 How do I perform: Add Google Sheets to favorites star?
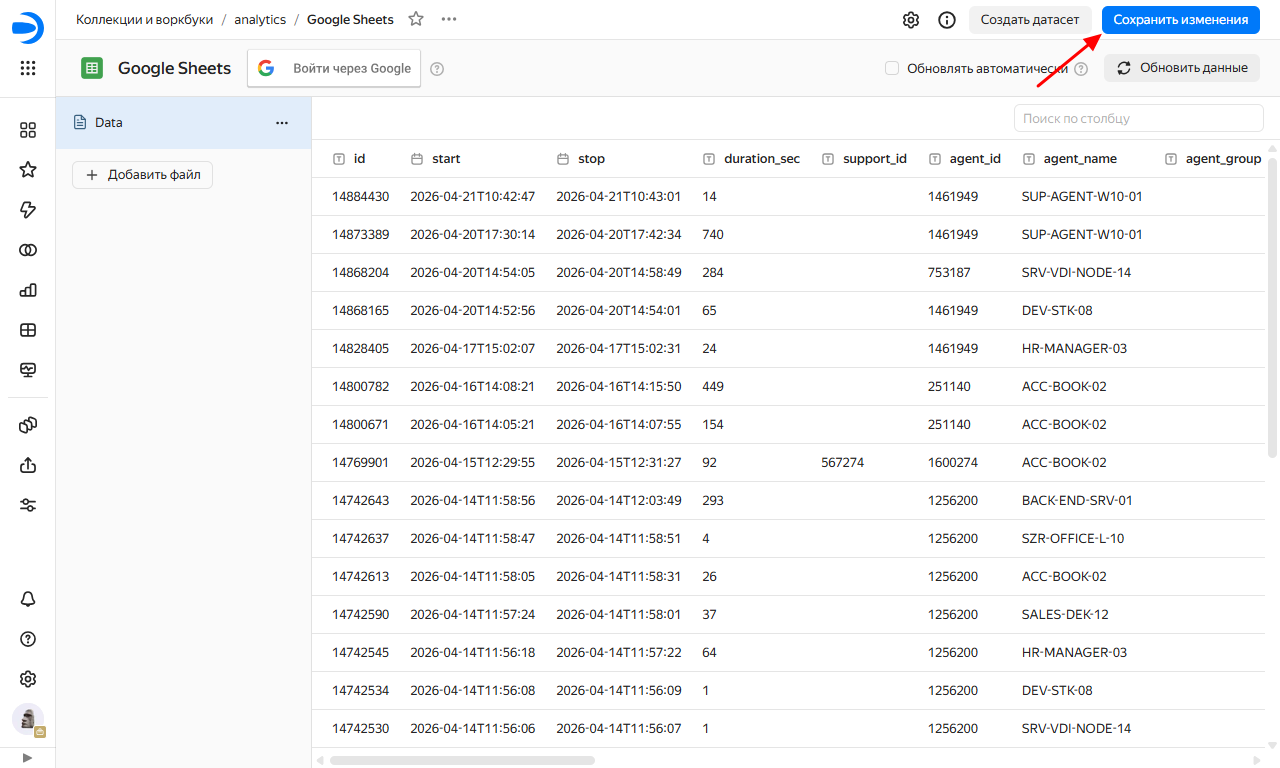416,19
